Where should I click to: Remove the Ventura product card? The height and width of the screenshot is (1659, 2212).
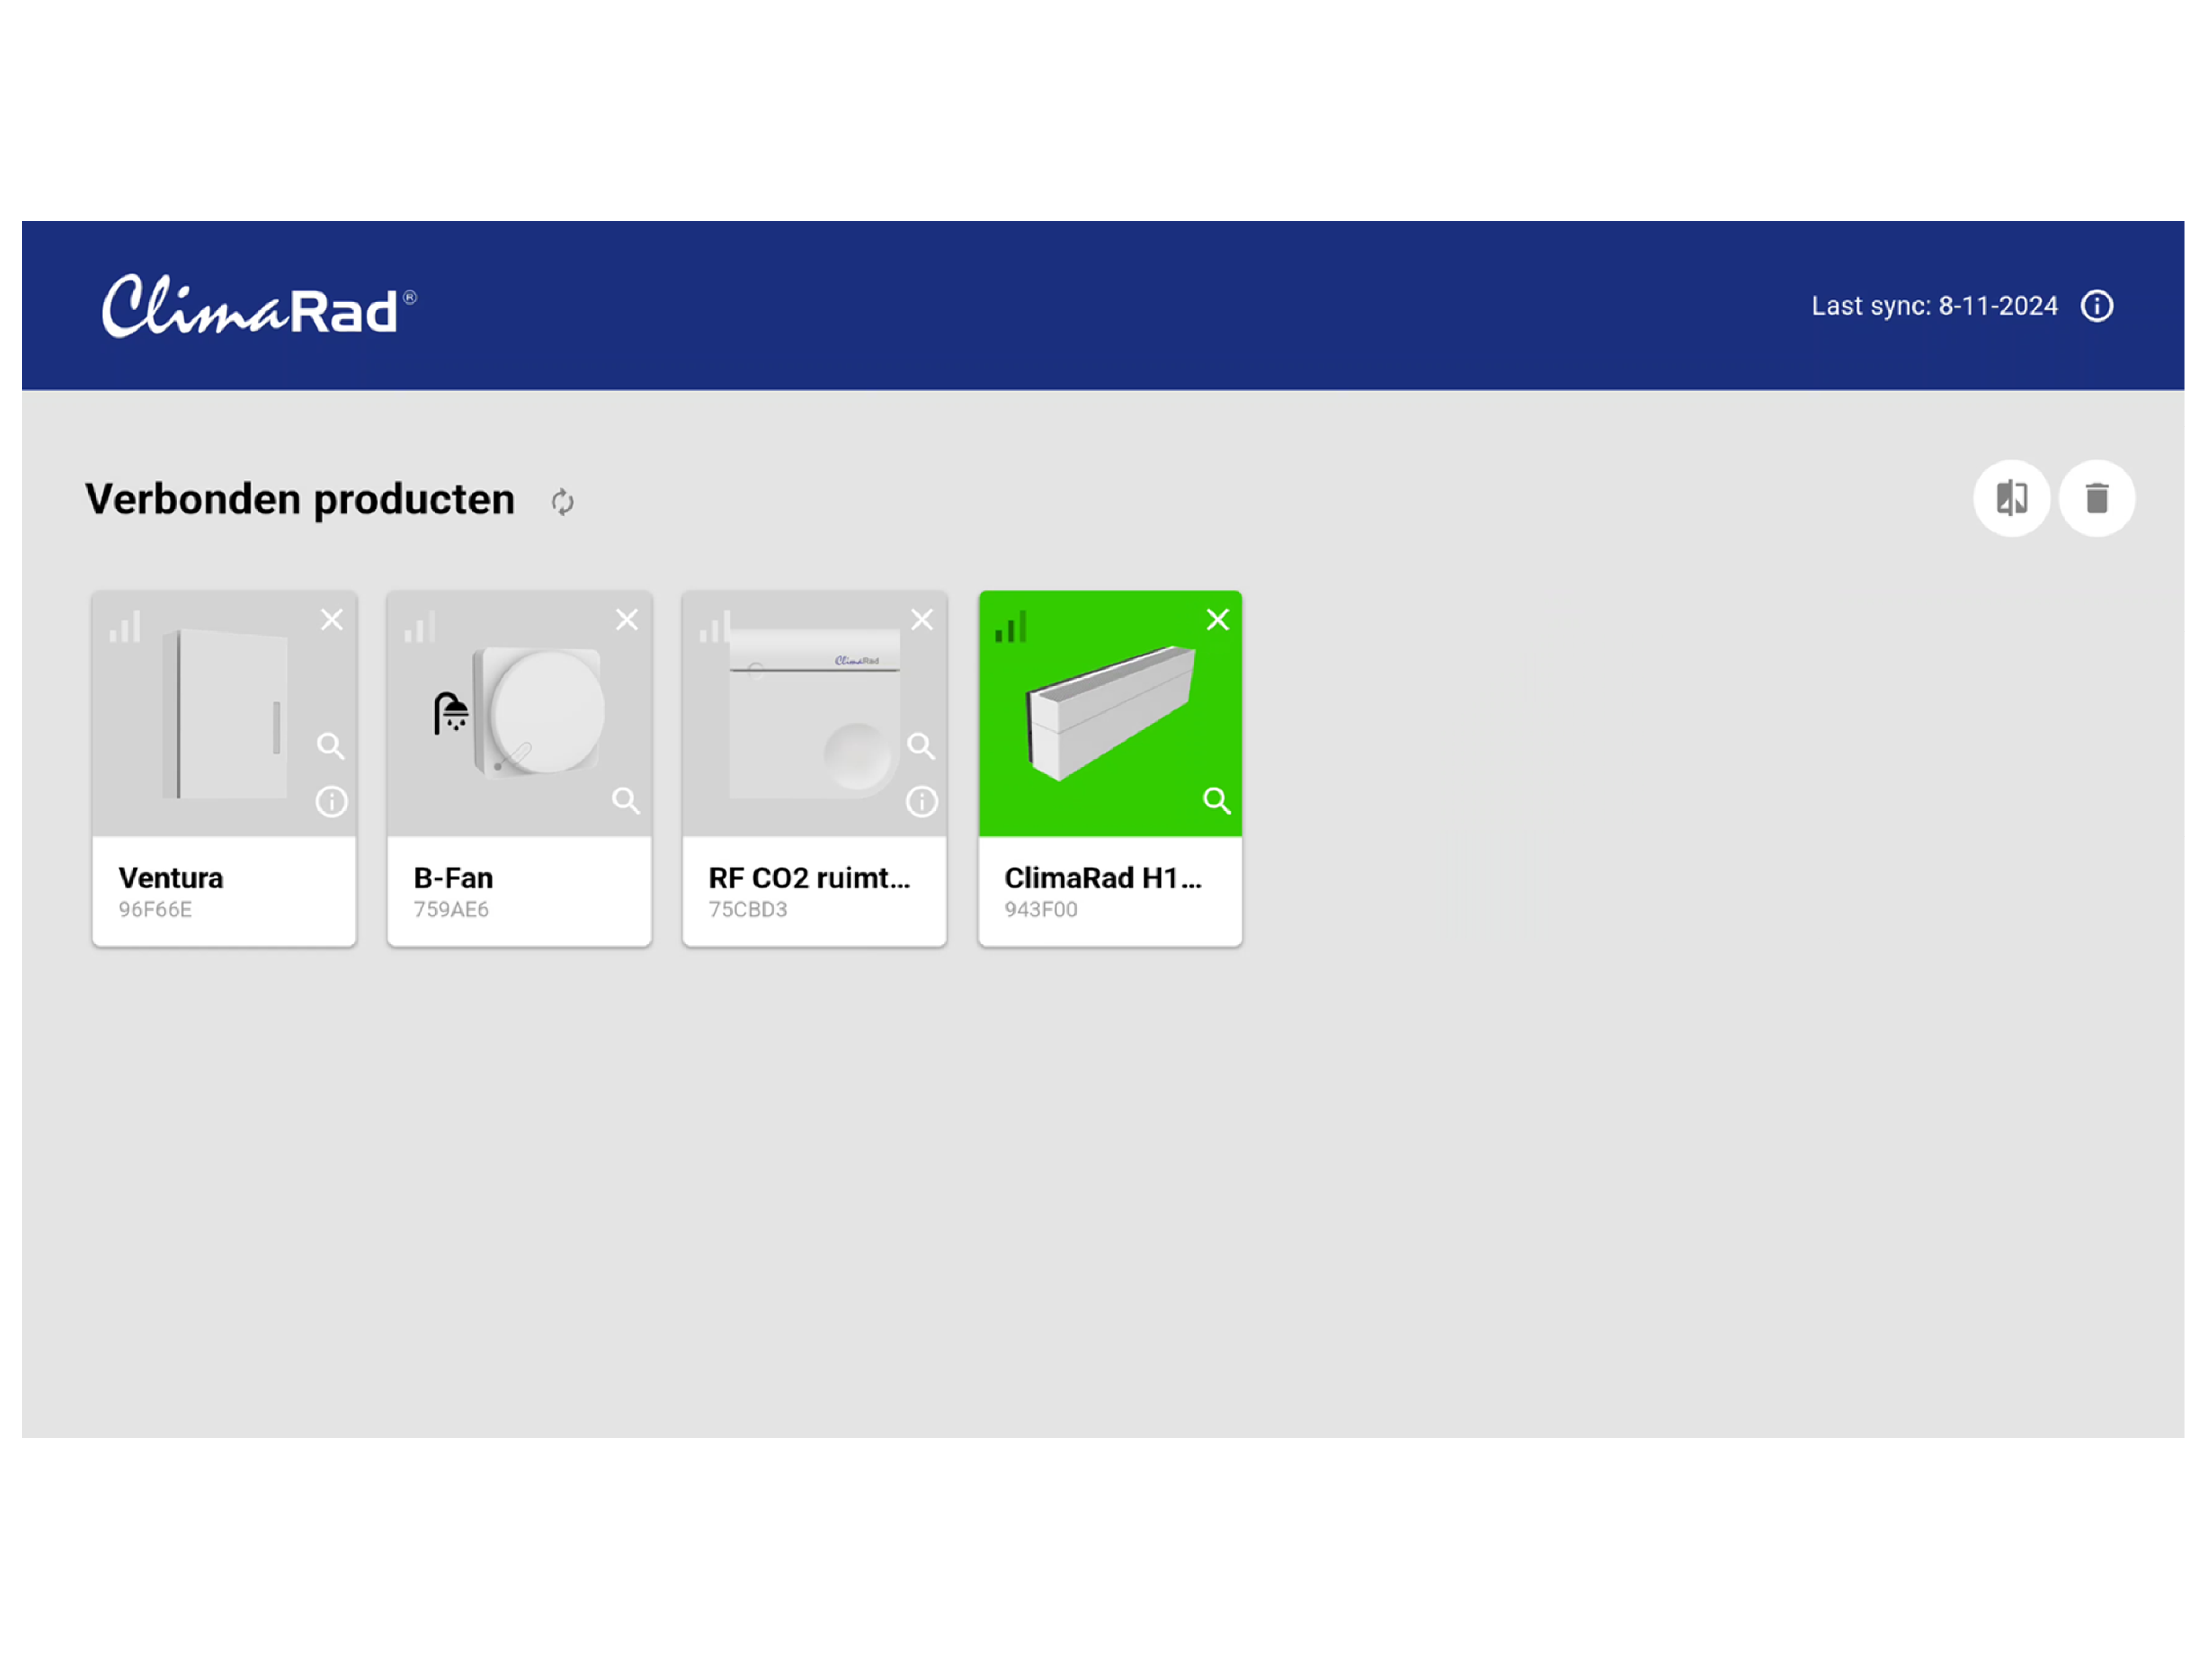pyautogui.click(x=331, y=620)
